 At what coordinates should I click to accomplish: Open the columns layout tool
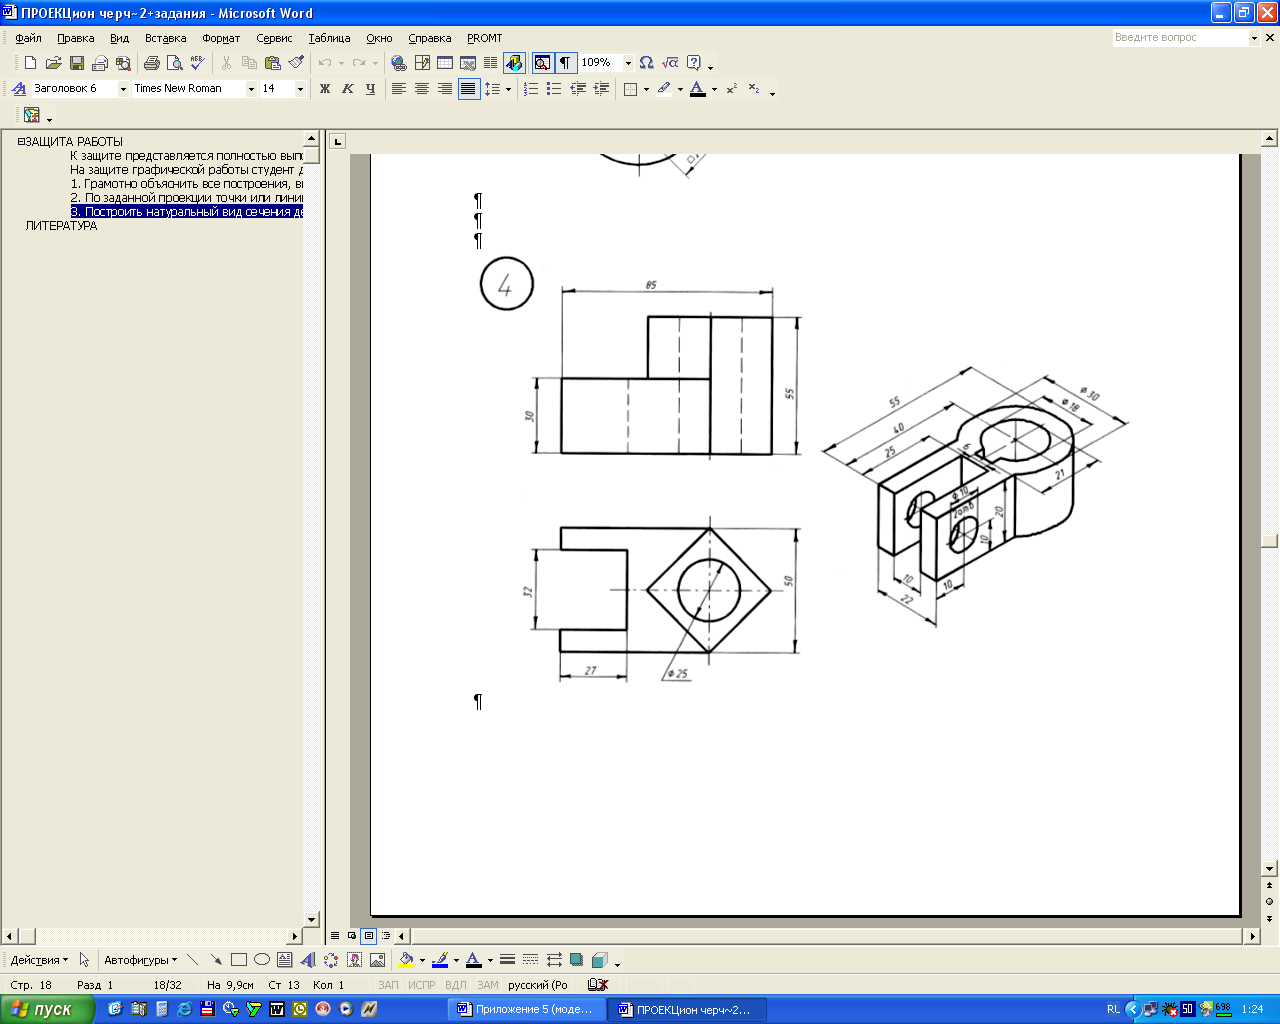pyautogui.click(x=490, y=63)
